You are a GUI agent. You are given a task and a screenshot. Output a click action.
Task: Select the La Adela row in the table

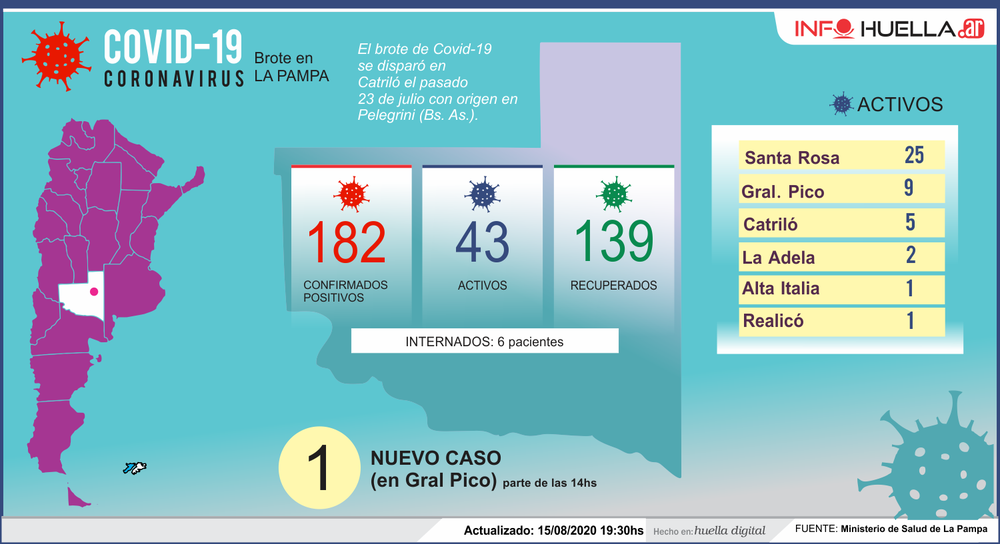[840, 256]
